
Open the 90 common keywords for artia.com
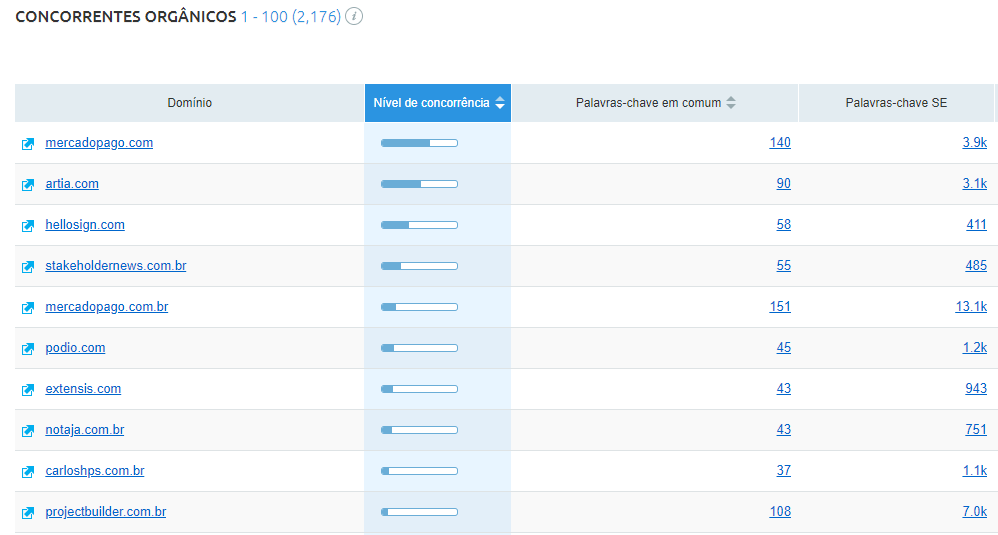pos(784,183)
